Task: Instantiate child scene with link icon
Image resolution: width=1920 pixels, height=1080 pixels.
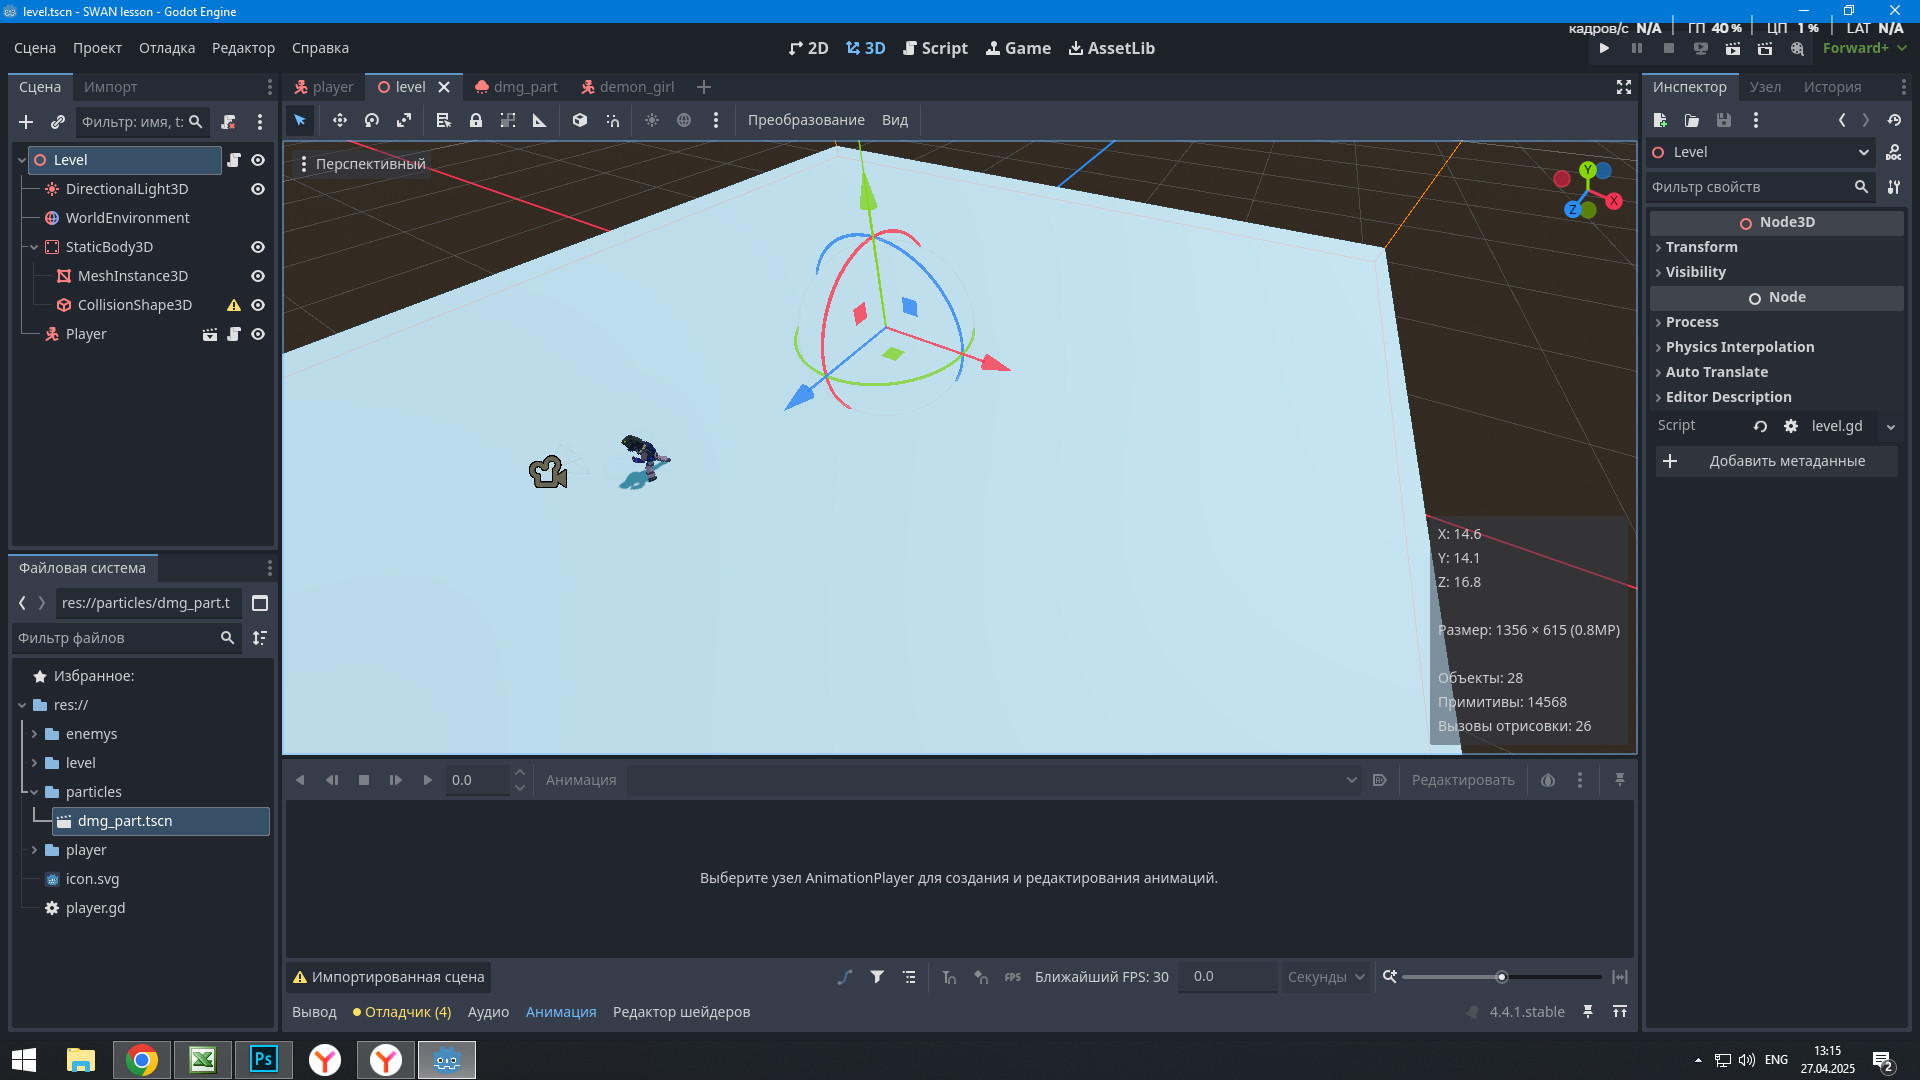Action: (58, 122)
